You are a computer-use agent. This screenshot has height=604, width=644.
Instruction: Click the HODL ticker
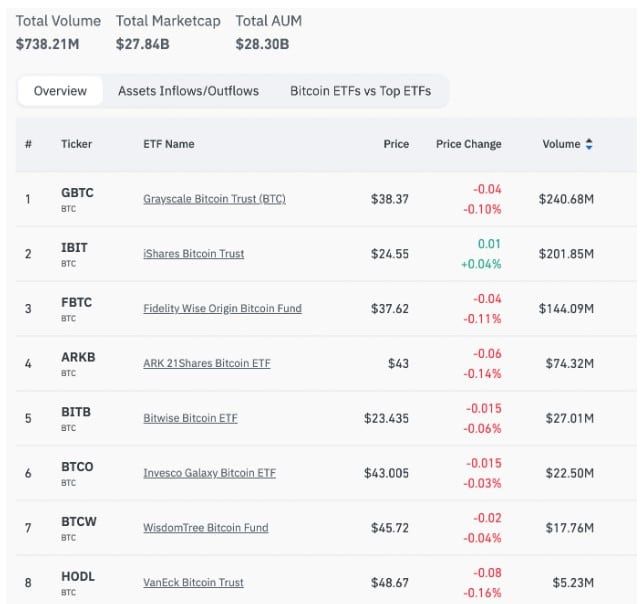(x=78, y=576)
